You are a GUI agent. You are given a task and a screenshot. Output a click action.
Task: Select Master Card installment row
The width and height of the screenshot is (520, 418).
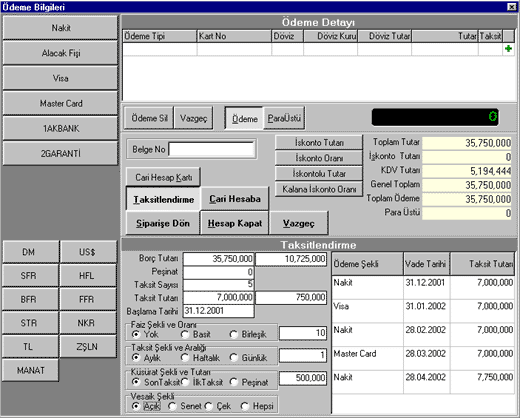coord(423,358)
